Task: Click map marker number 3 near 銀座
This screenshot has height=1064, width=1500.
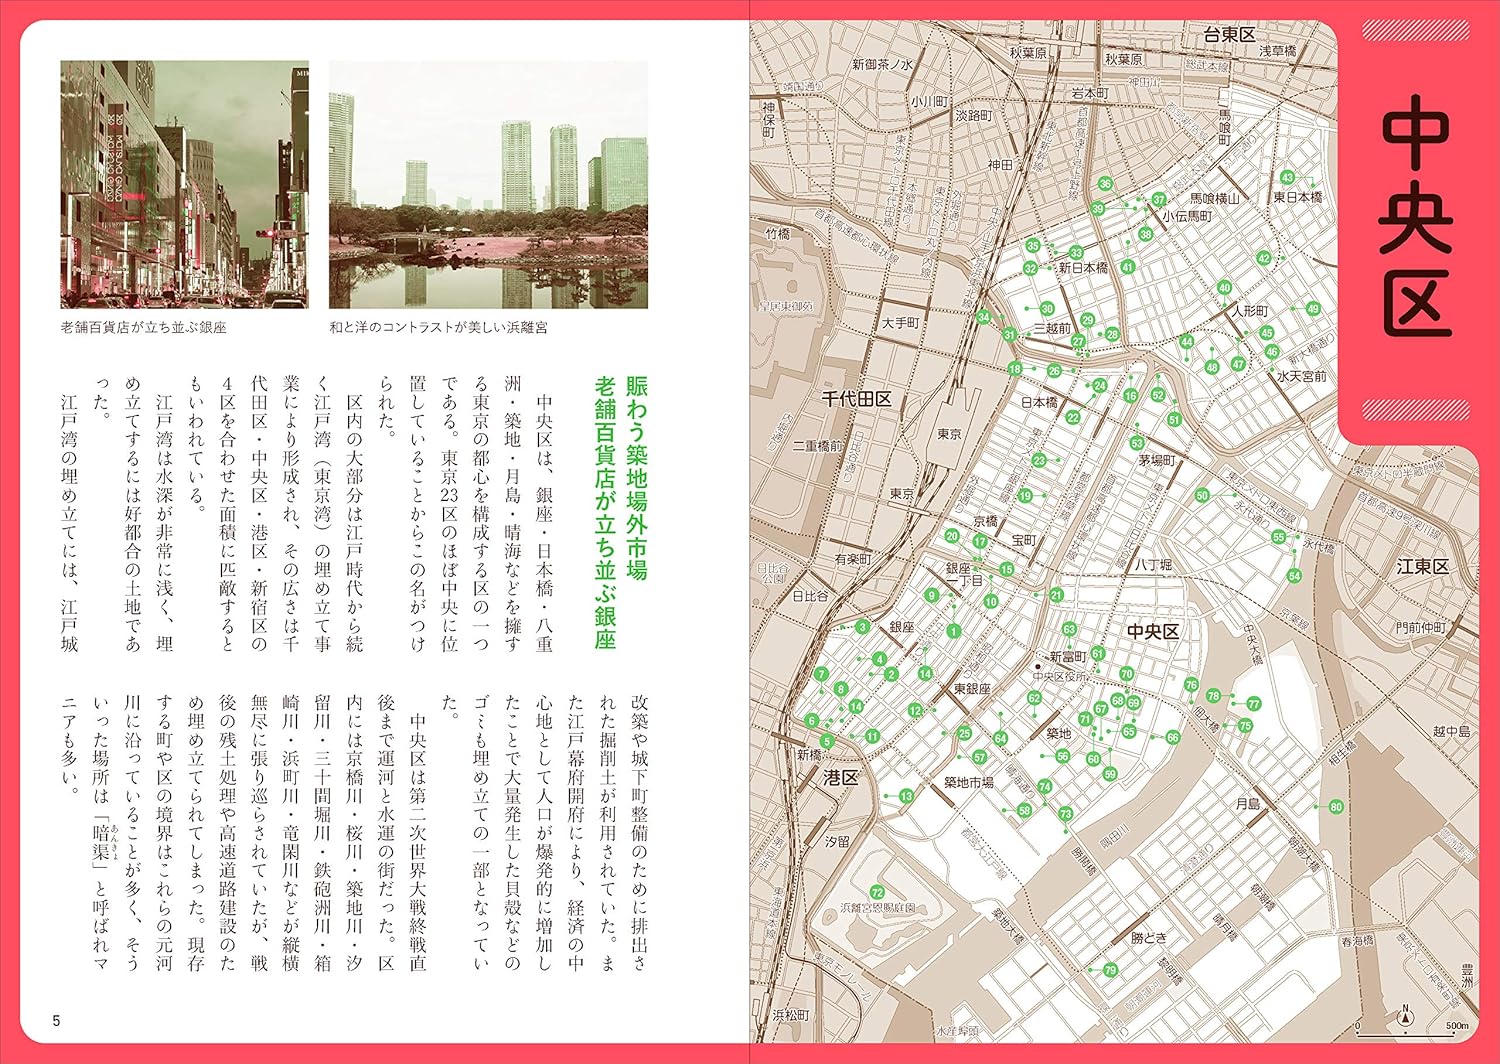Action: coord(862,627)
